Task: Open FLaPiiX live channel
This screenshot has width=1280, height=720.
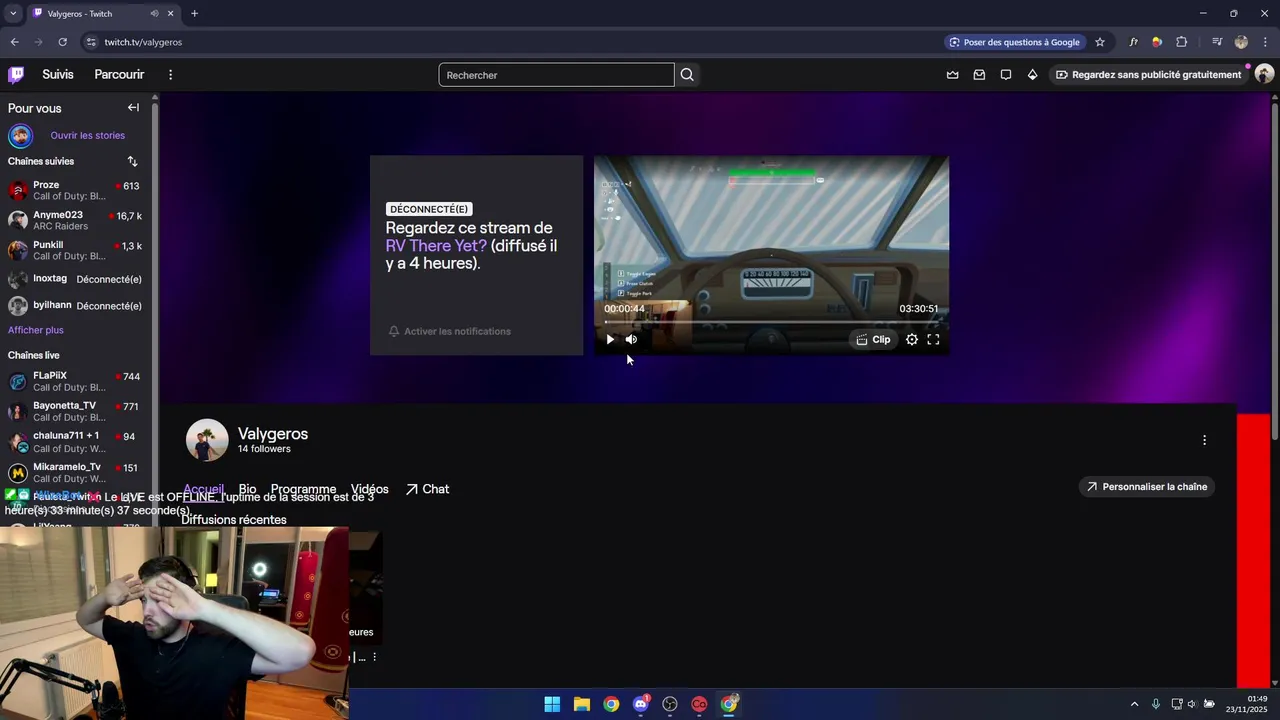Action: [x=76, y=381]
